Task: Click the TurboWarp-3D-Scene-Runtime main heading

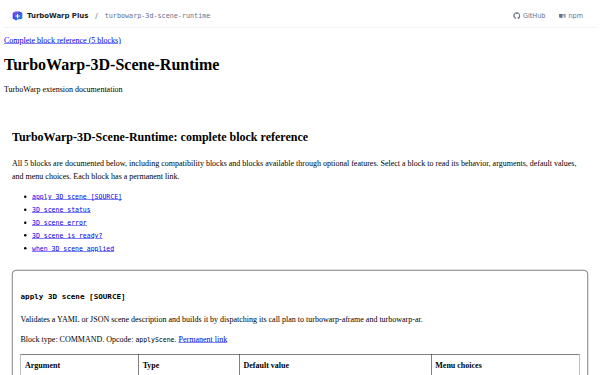Action: pos(112,65)
